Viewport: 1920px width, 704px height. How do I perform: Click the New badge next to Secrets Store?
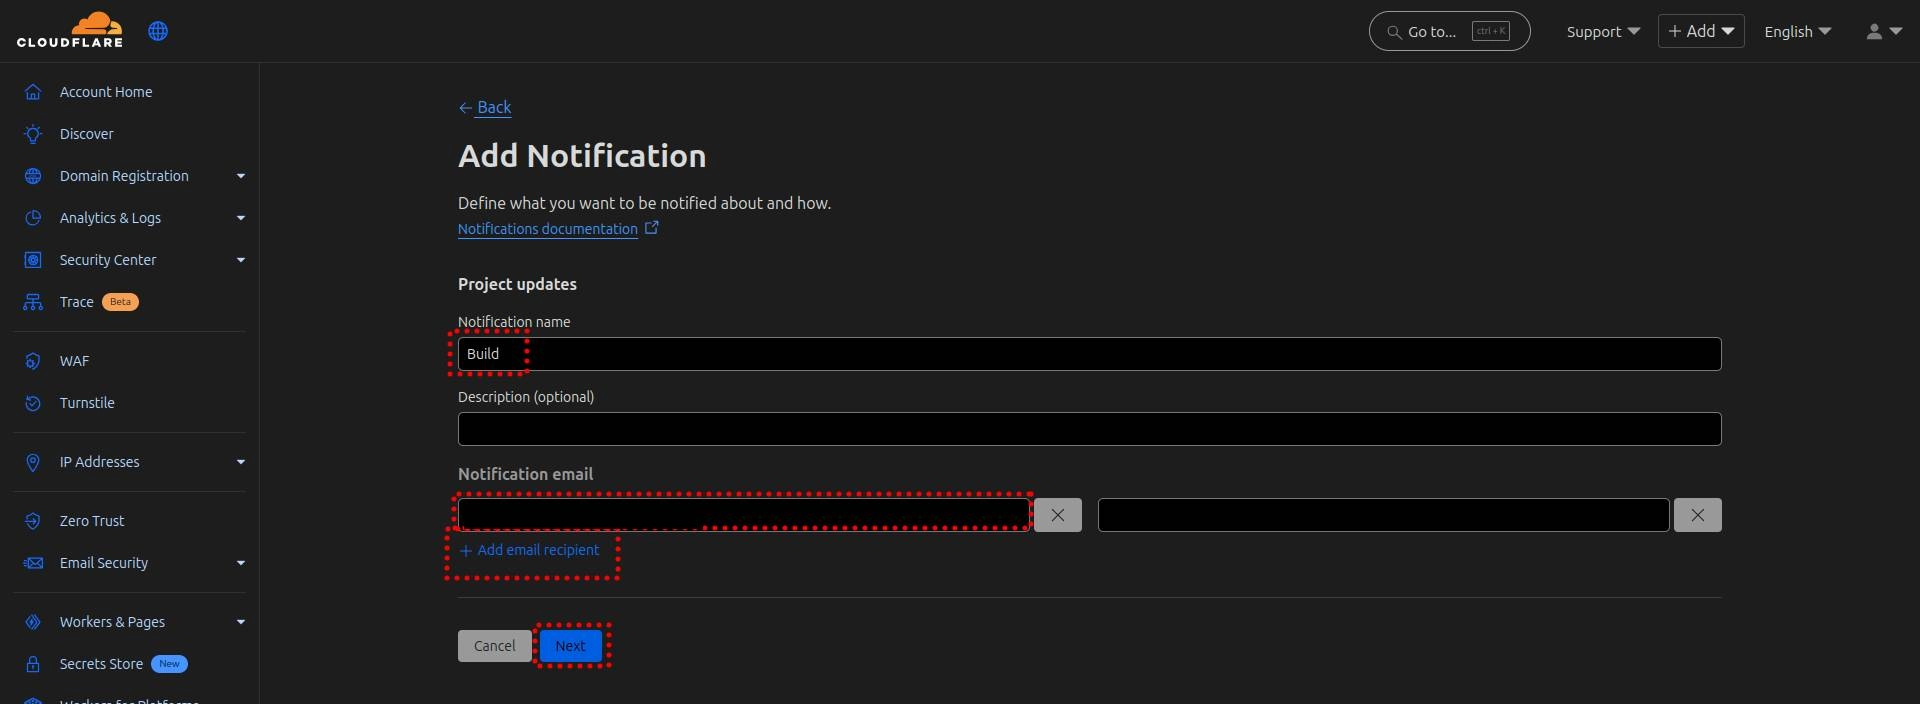(169, 664)
